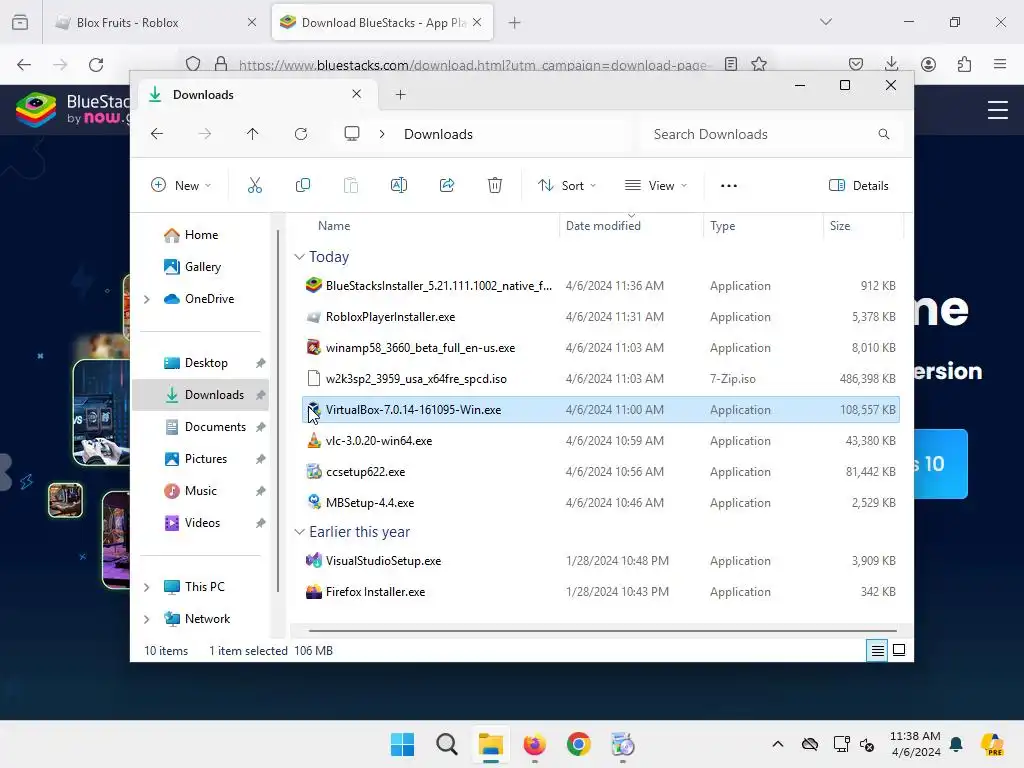Open the Sort dropdown menu

pyautogui.click(x=566, y=185)
